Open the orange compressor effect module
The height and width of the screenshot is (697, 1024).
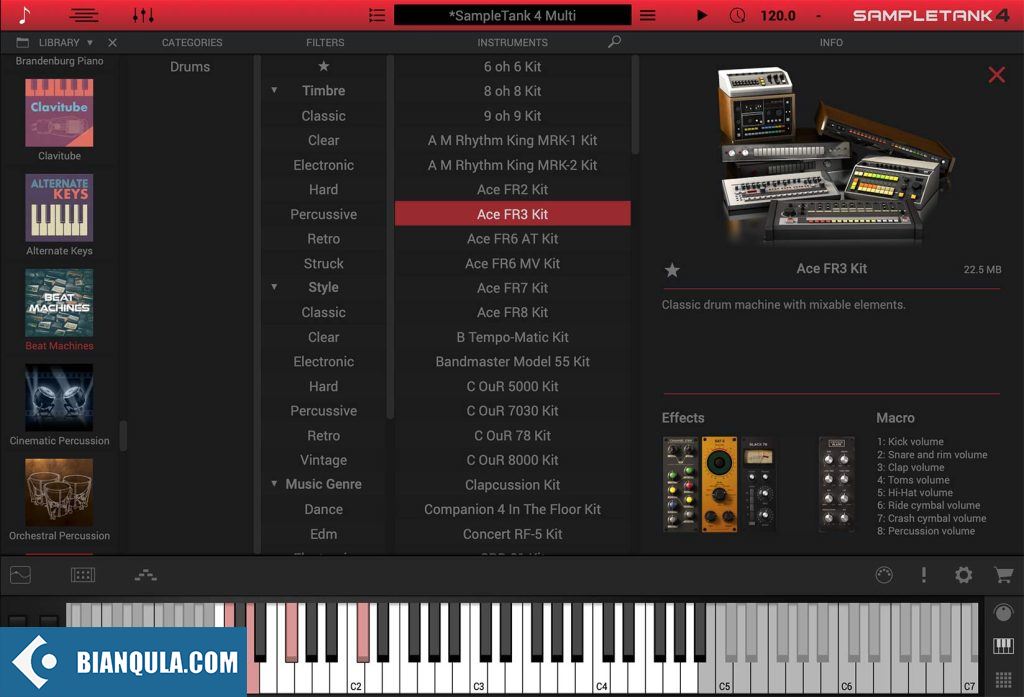point(719,484)
